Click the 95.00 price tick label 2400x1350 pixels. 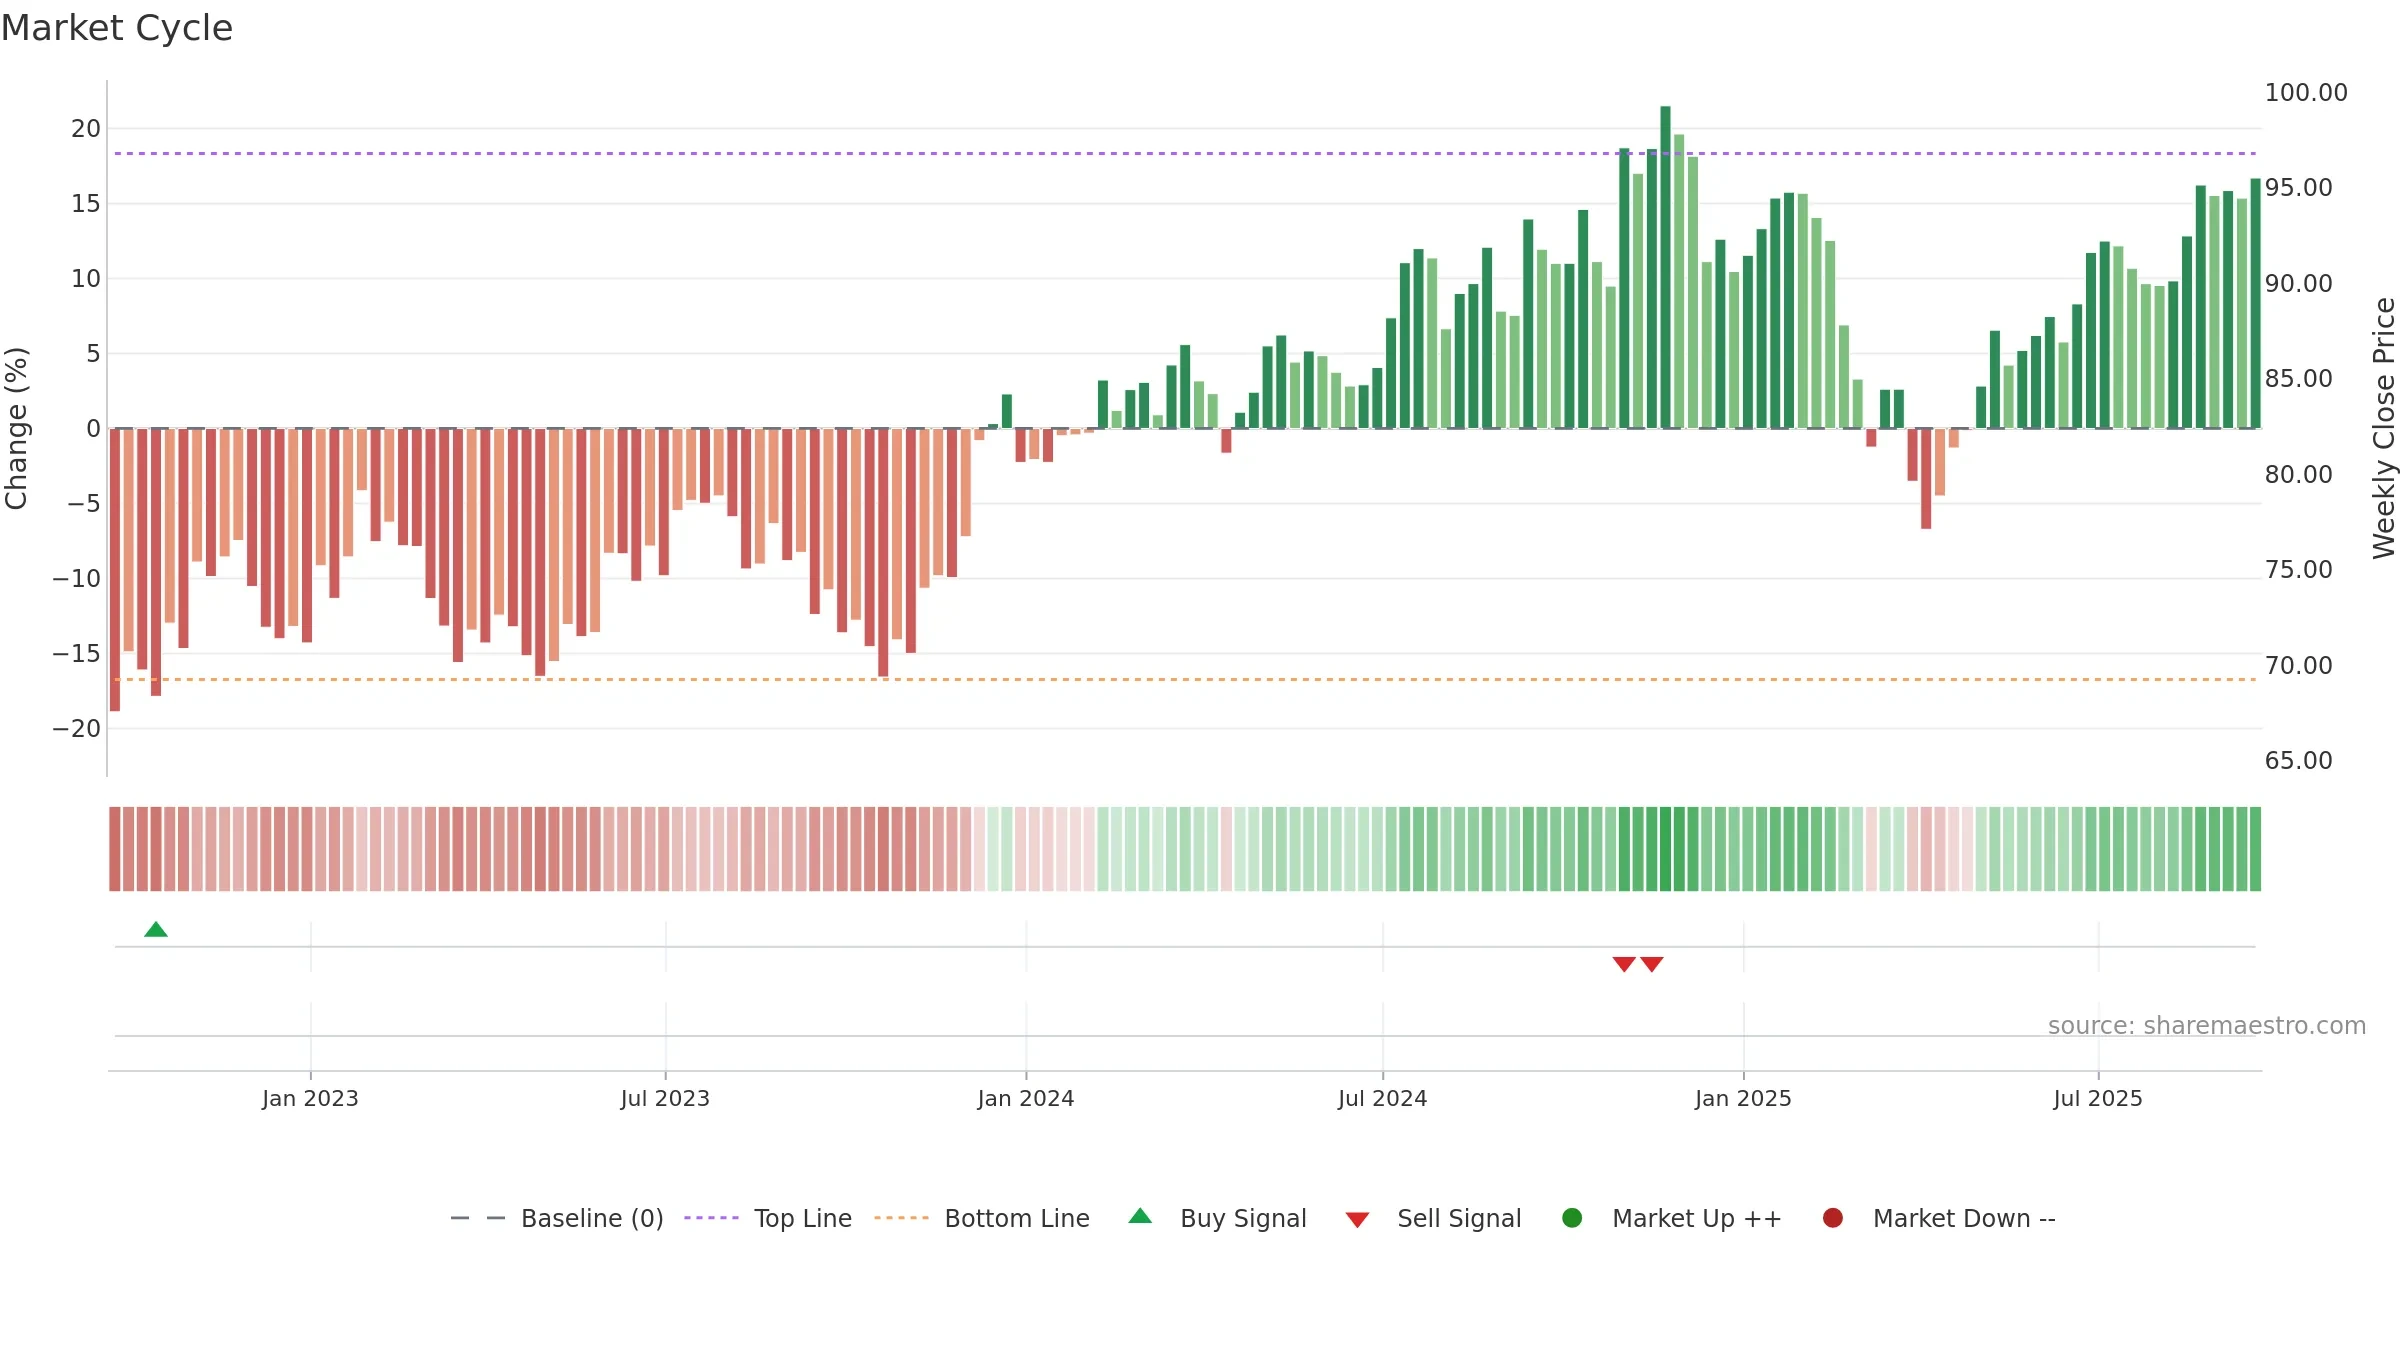[2299, 188]
